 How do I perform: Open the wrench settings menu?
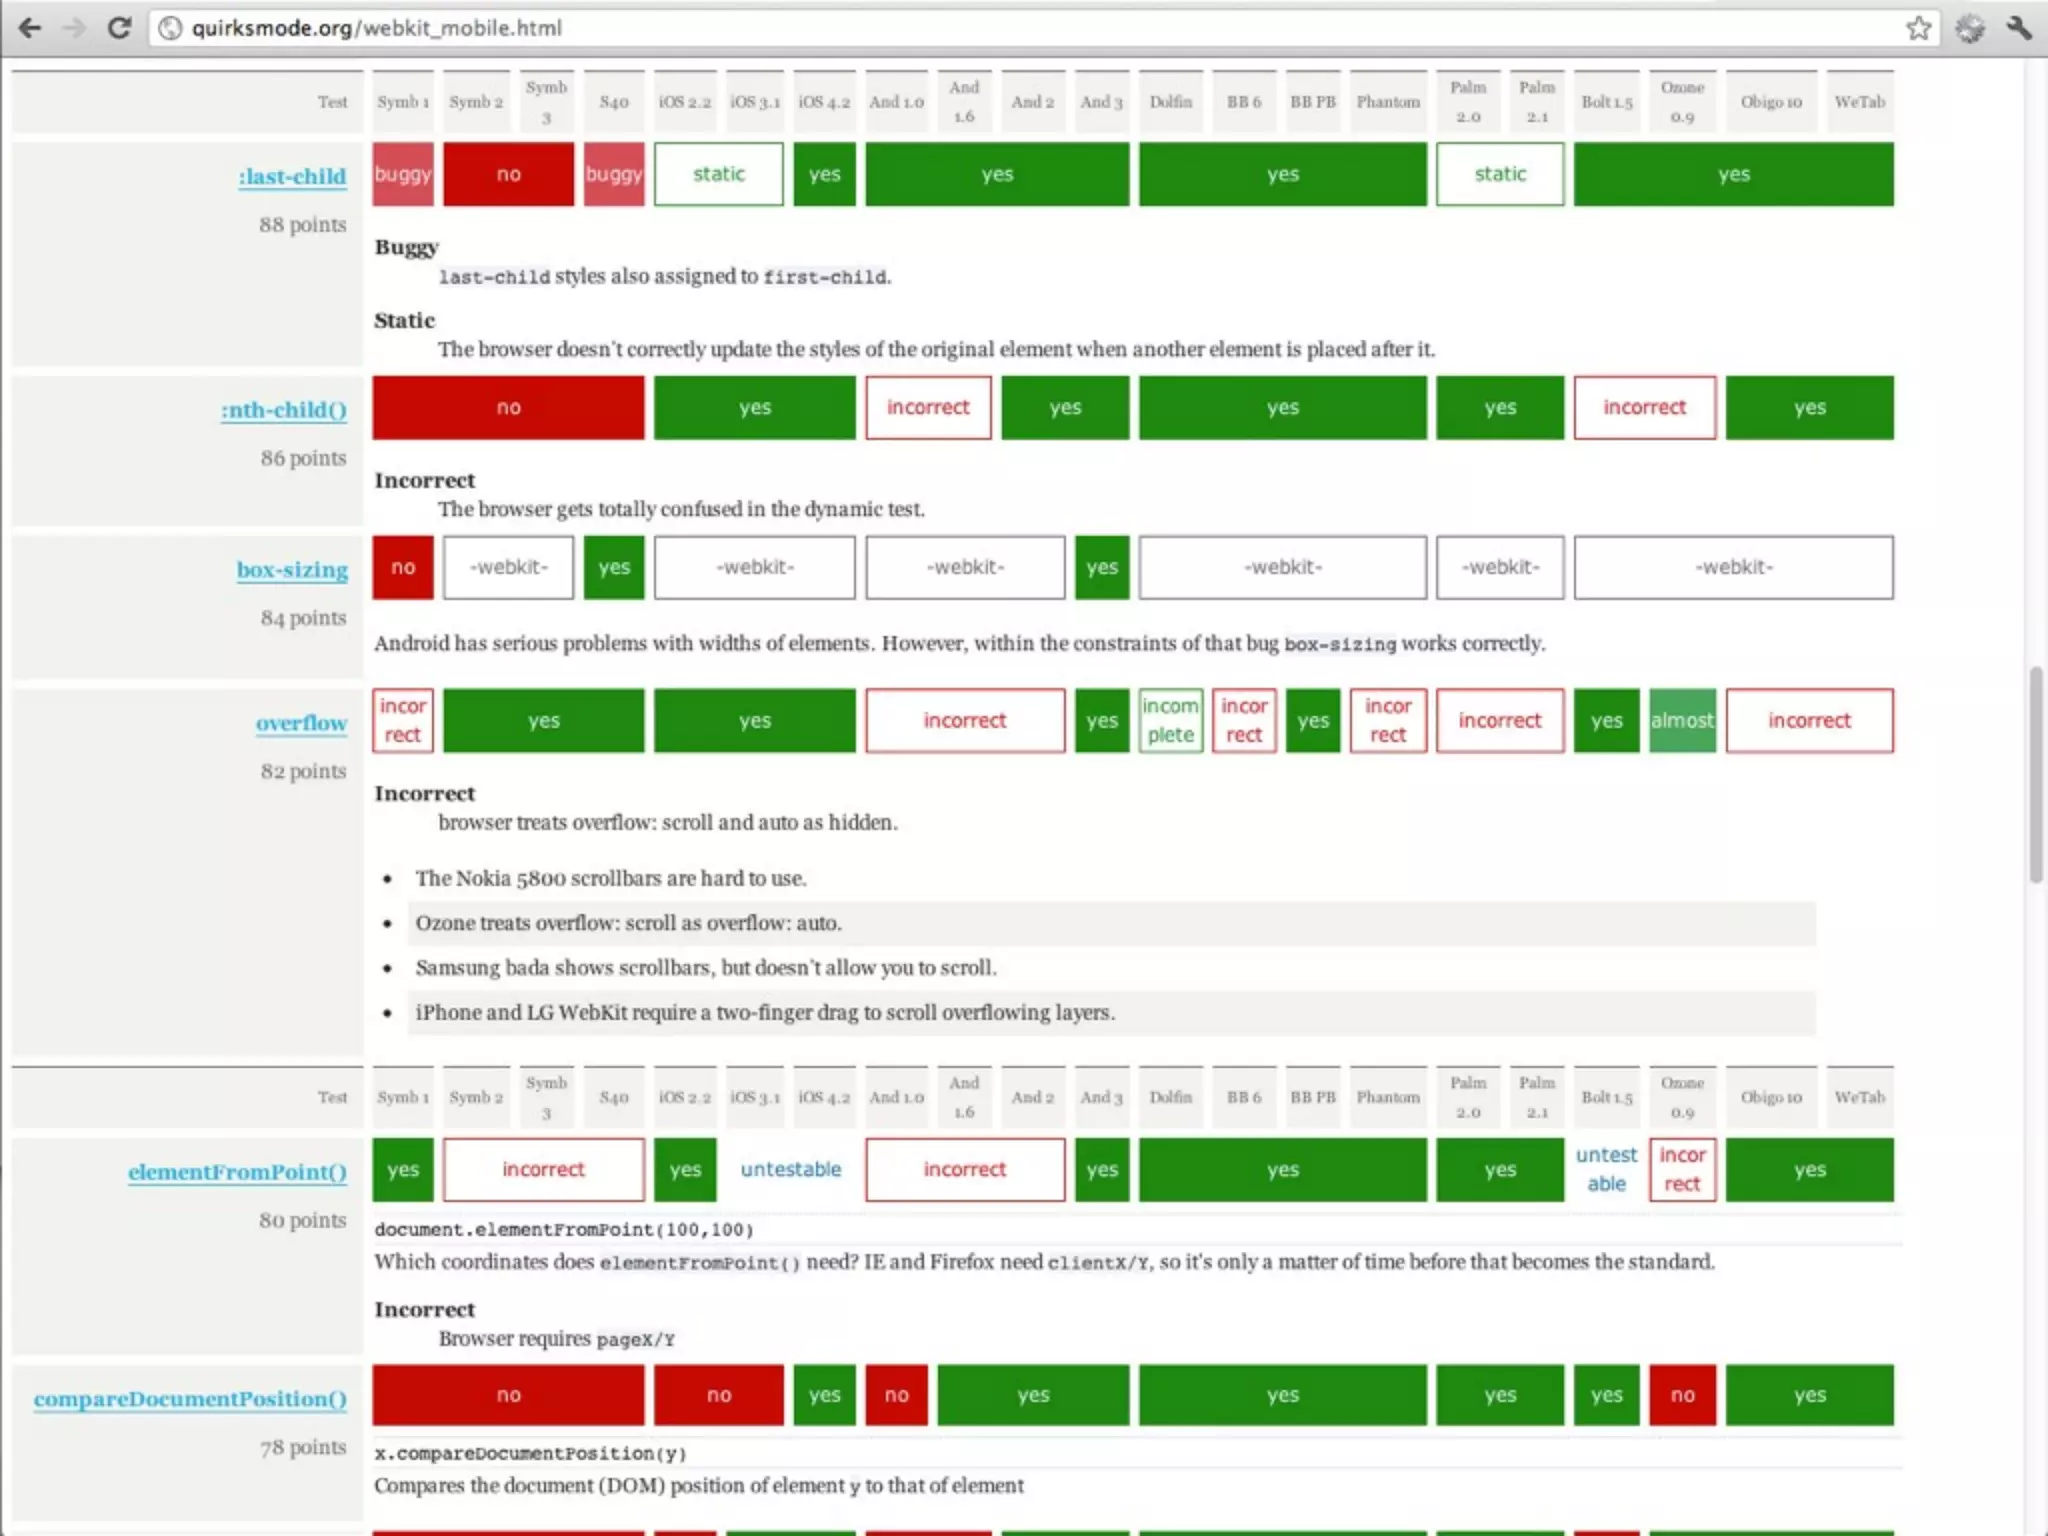[2018, 28]
